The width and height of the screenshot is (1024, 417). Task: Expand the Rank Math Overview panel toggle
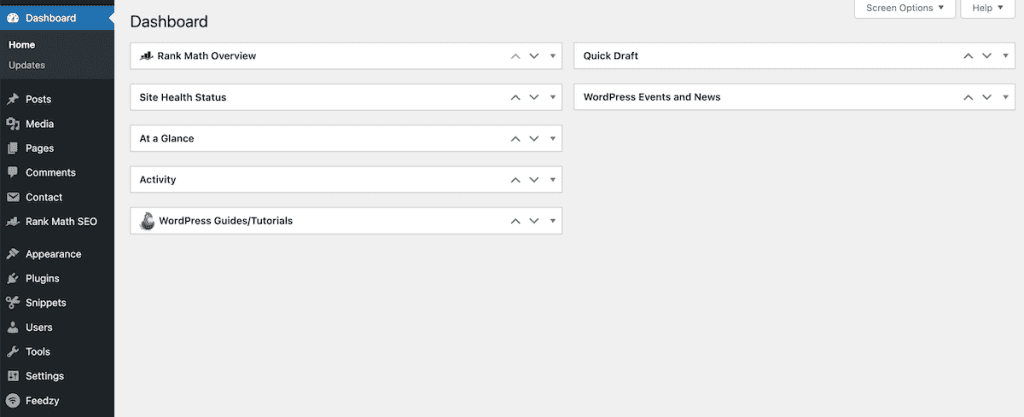pos(552,56)
